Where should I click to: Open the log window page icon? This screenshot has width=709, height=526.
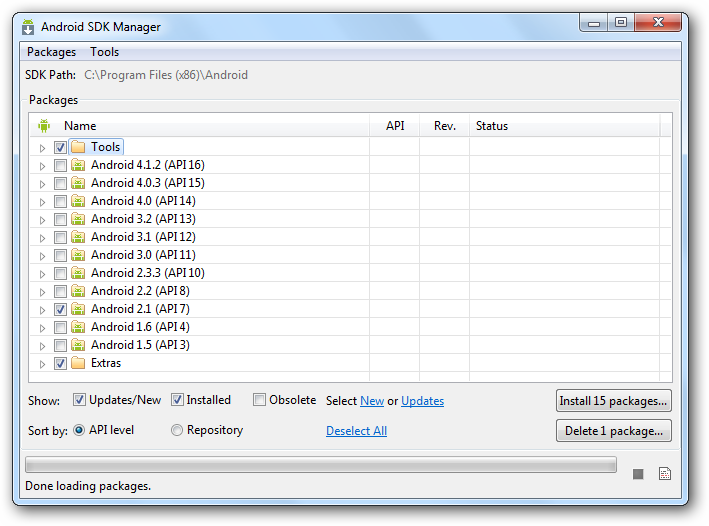665,474
